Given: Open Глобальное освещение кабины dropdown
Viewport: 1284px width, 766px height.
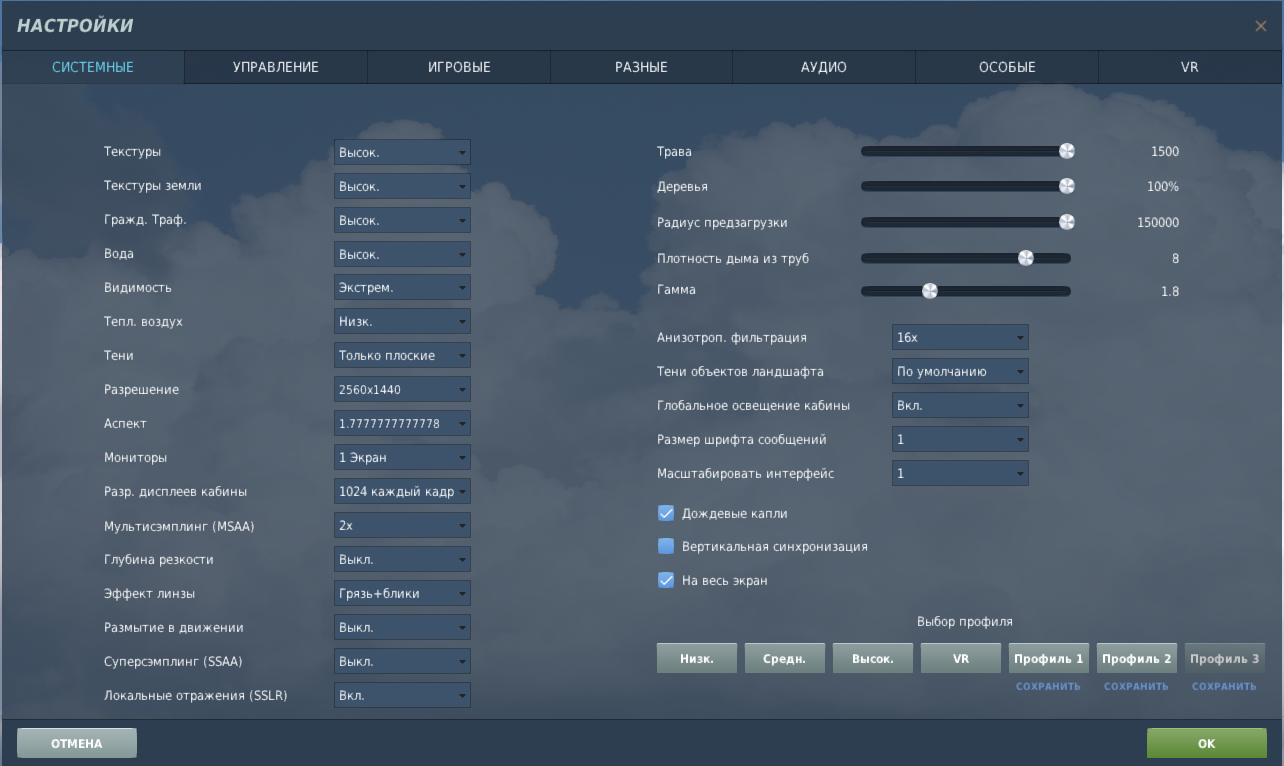Looking at the screenshot, I should click(960, 406).
